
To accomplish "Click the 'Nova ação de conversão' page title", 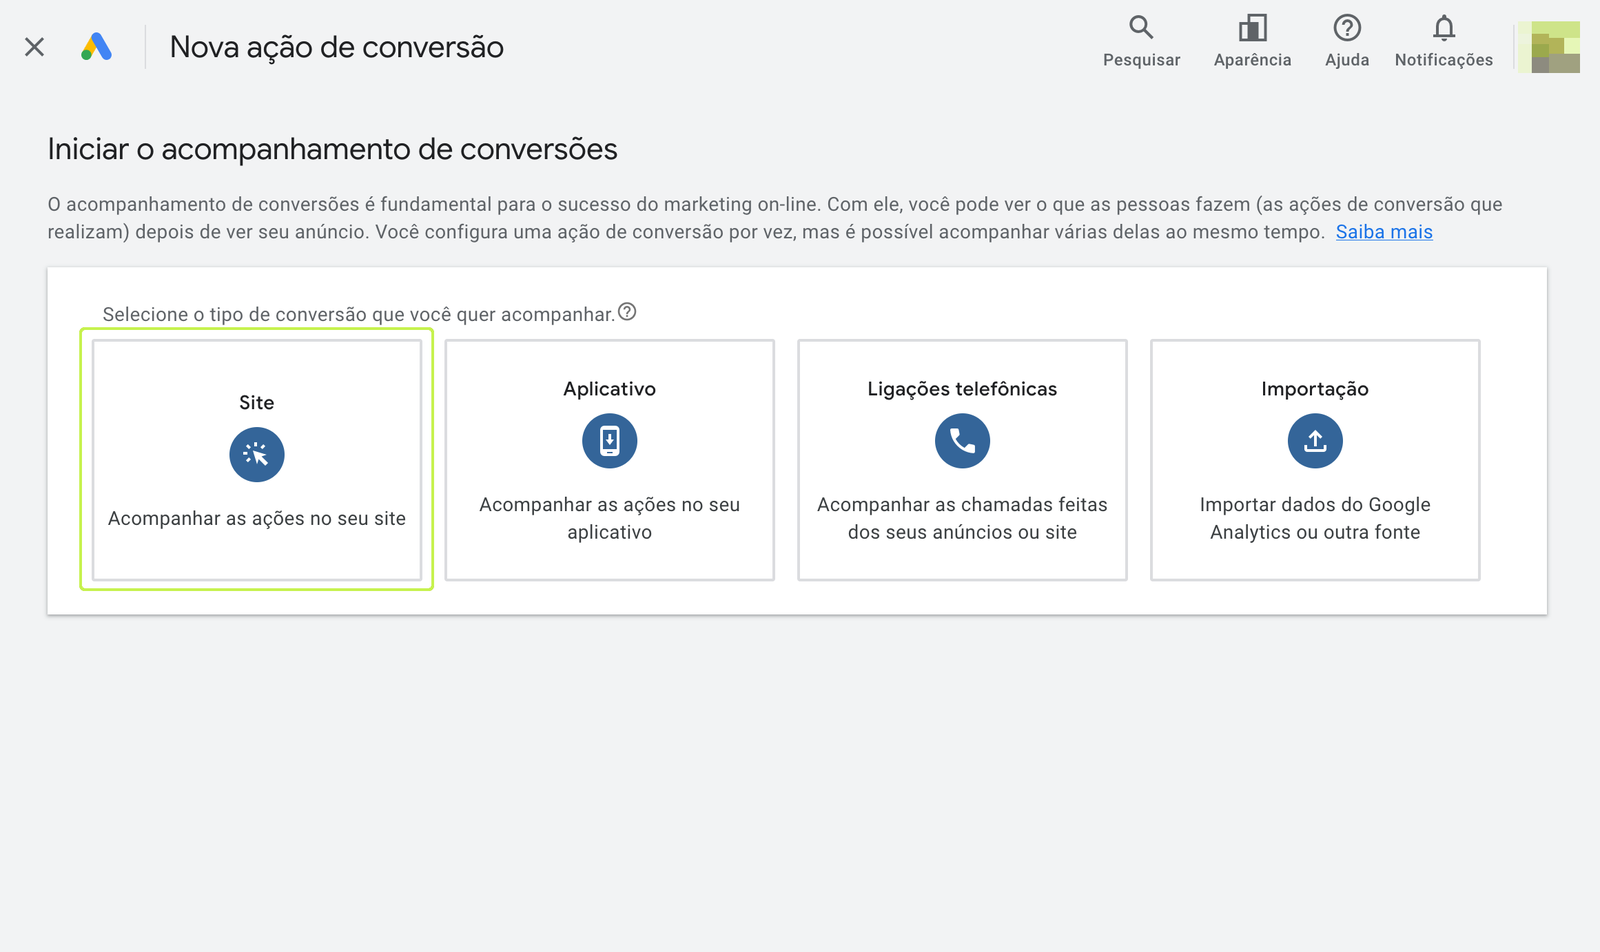I will (337, 47).
